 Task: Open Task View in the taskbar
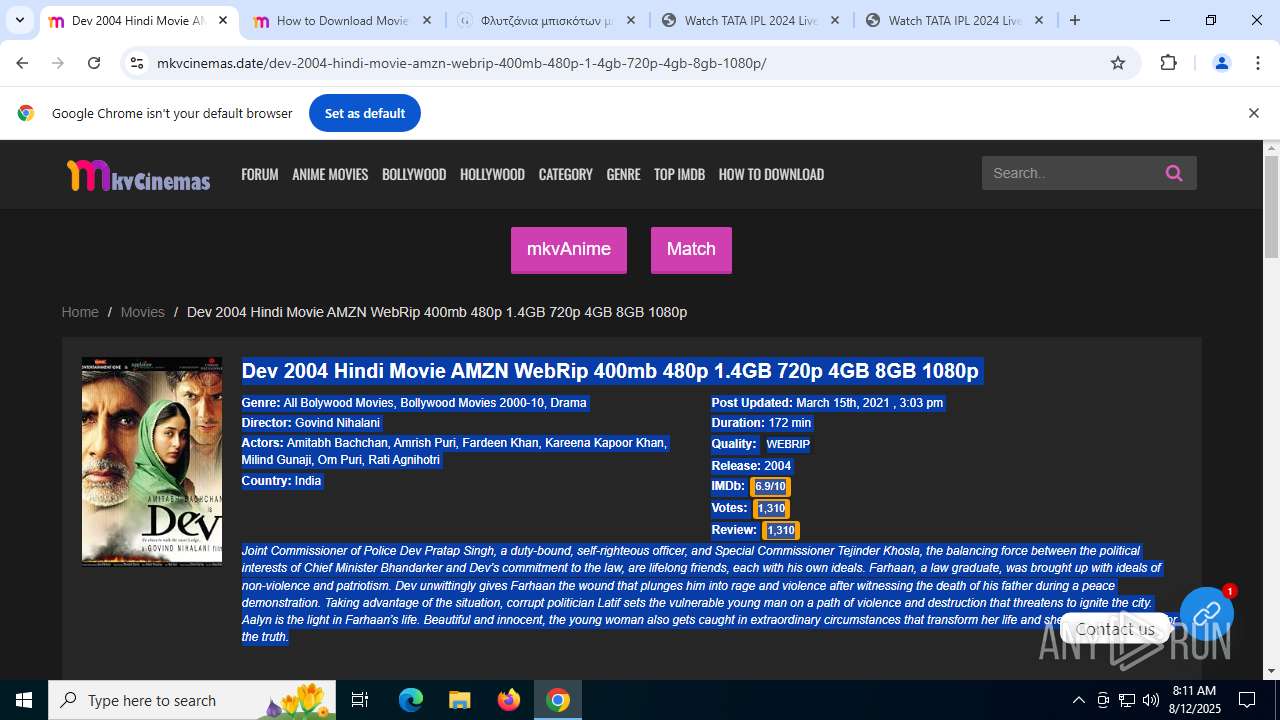(x=360, y=700)
